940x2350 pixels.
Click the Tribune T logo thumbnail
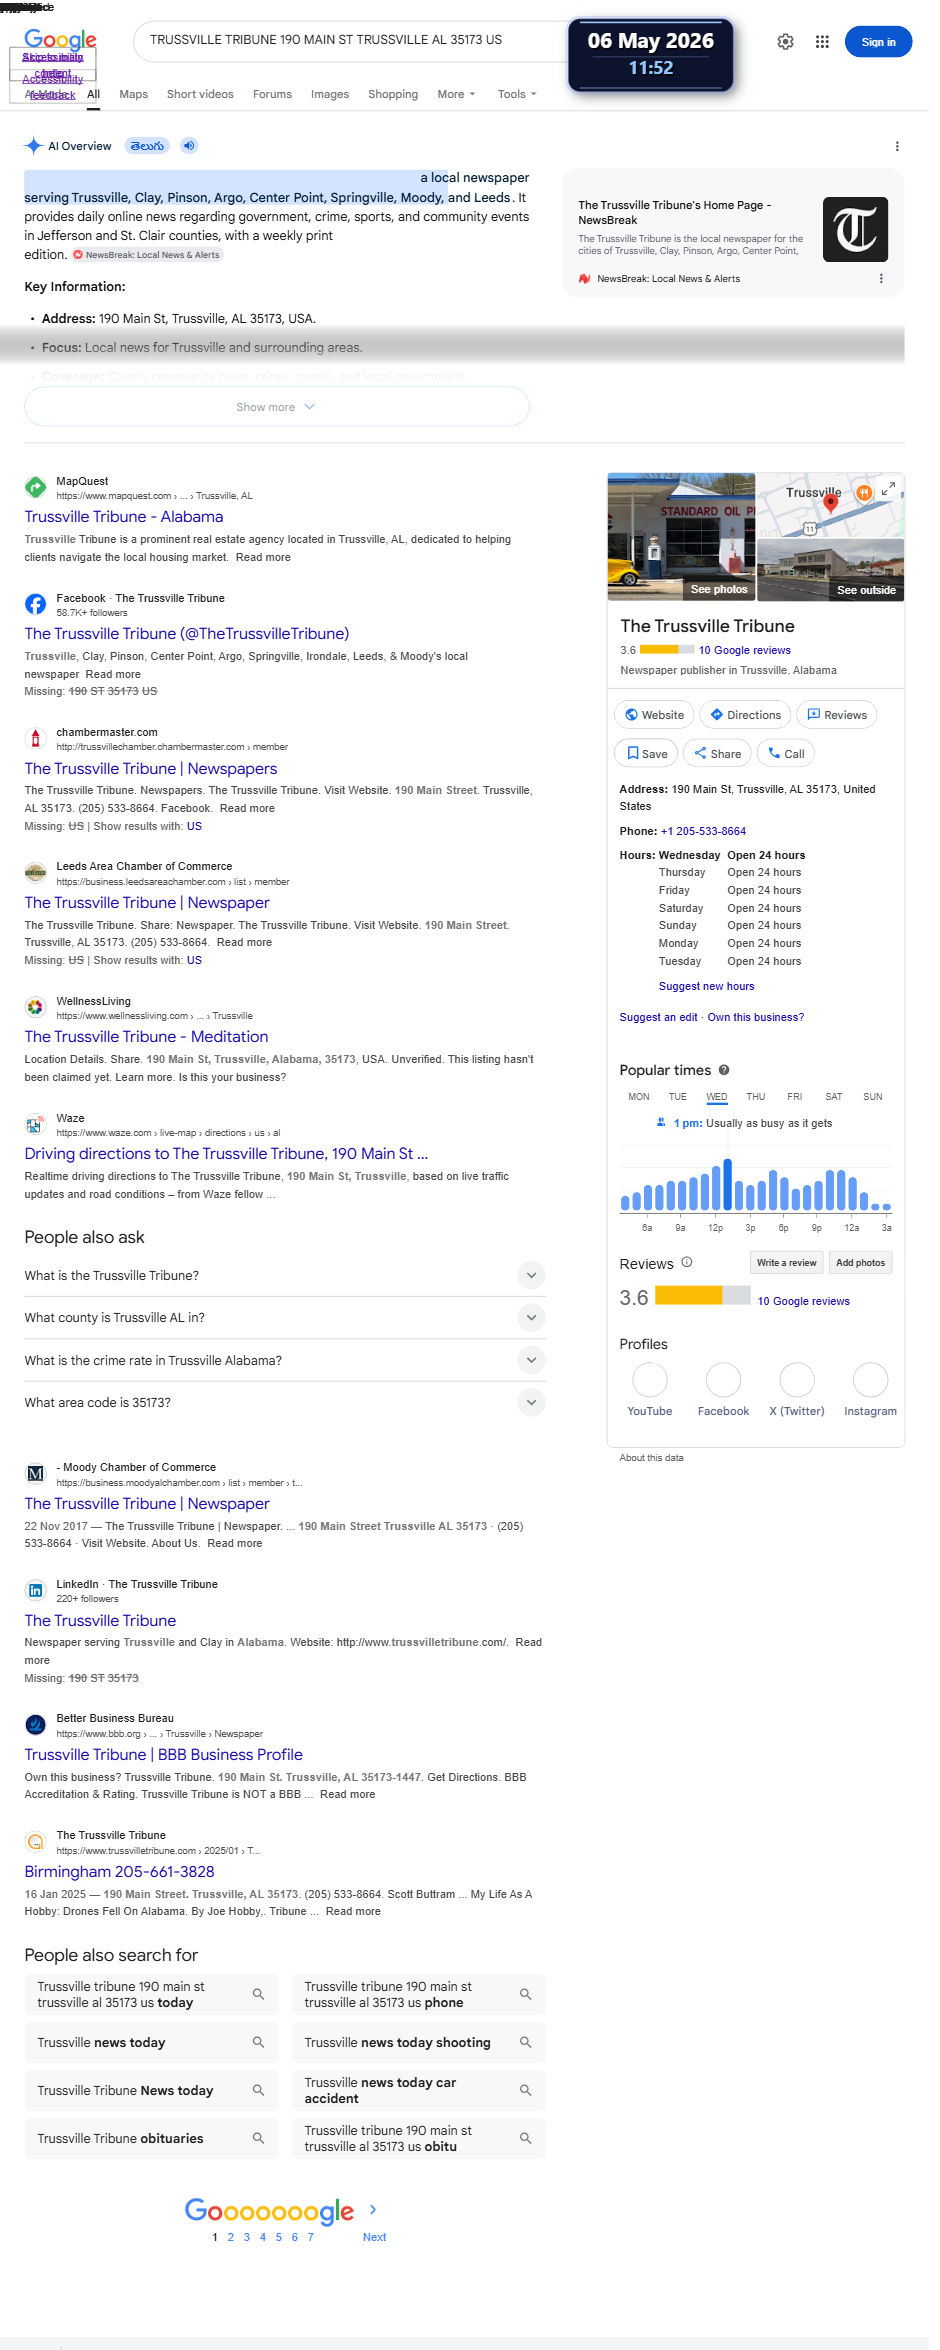[x=855, y=230]
